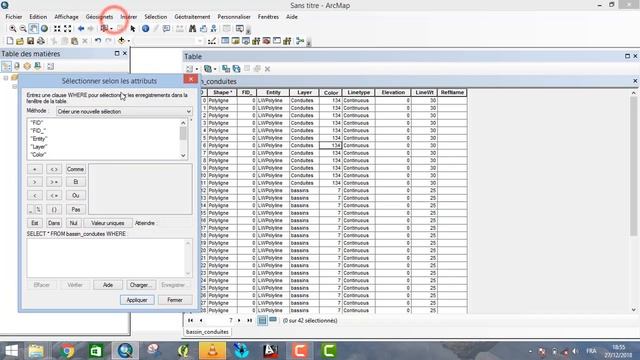640x360 pixels.
Task: Choose the Select Elements arrow tool
Action: point(133,29)
